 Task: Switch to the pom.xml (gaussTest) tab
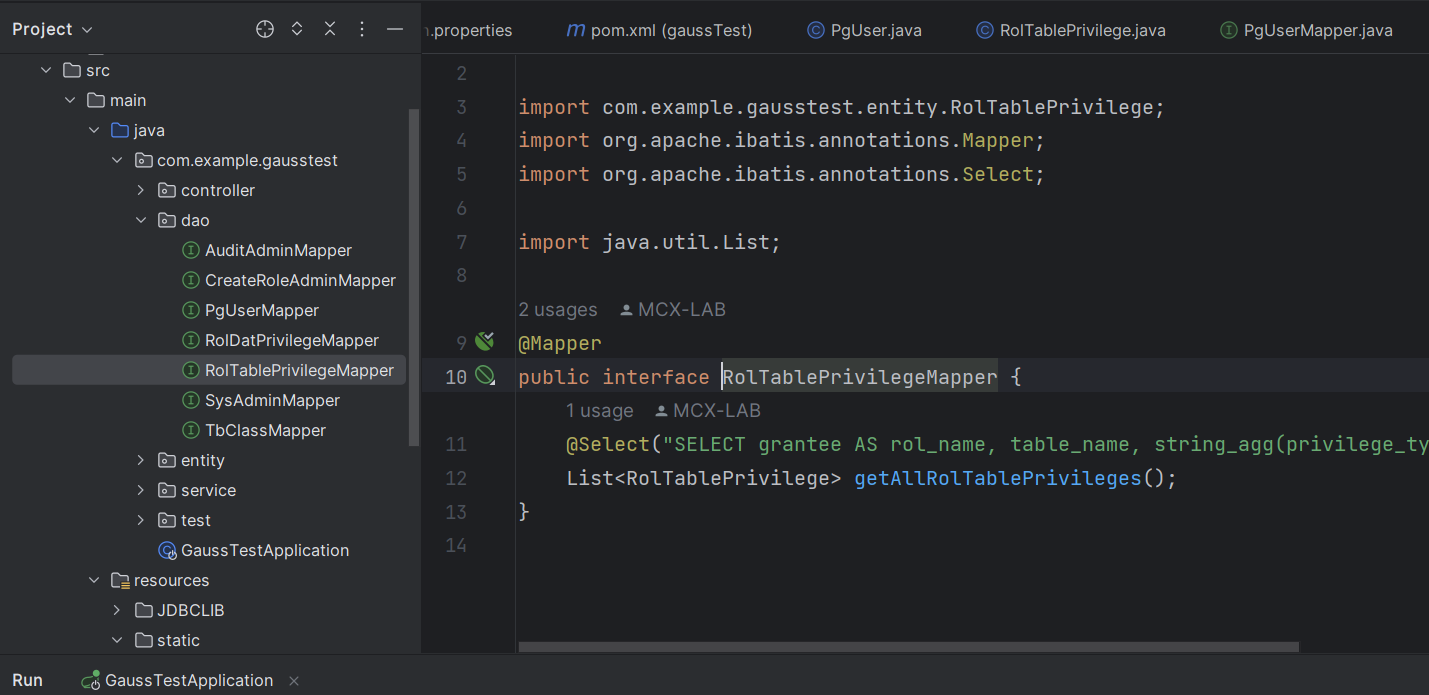(x=660, y=30)
